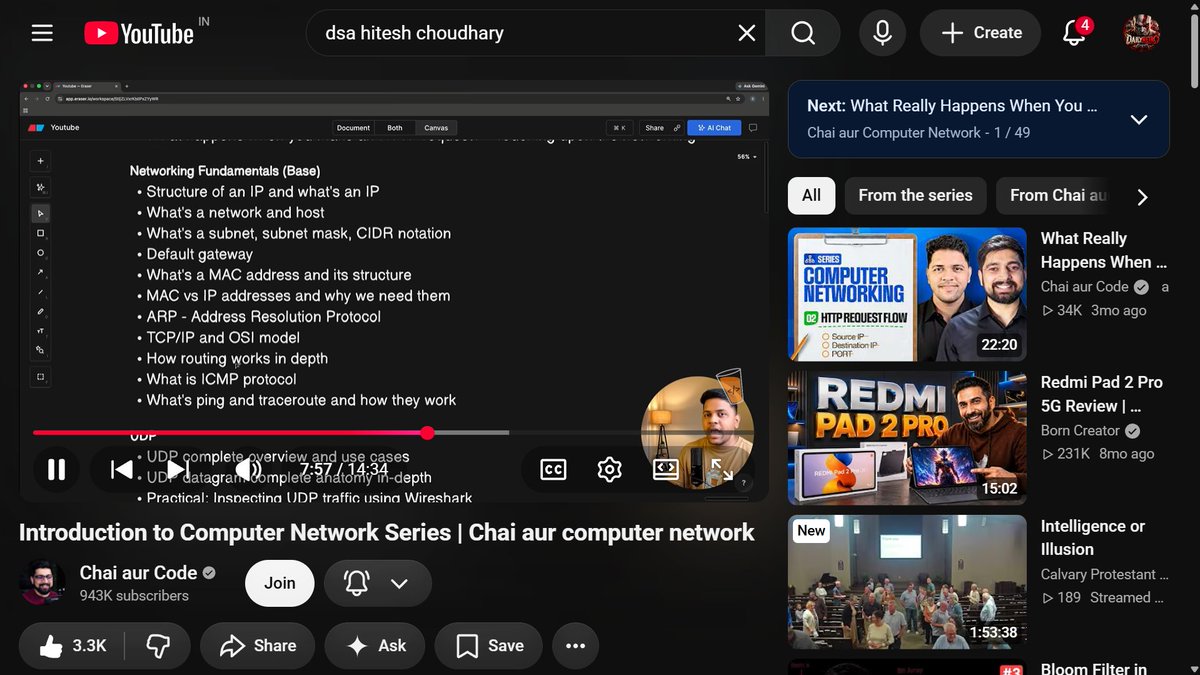Open the notifications bell
Image resolution: width=1200 pixels, height=675 pixels.
1074,33
